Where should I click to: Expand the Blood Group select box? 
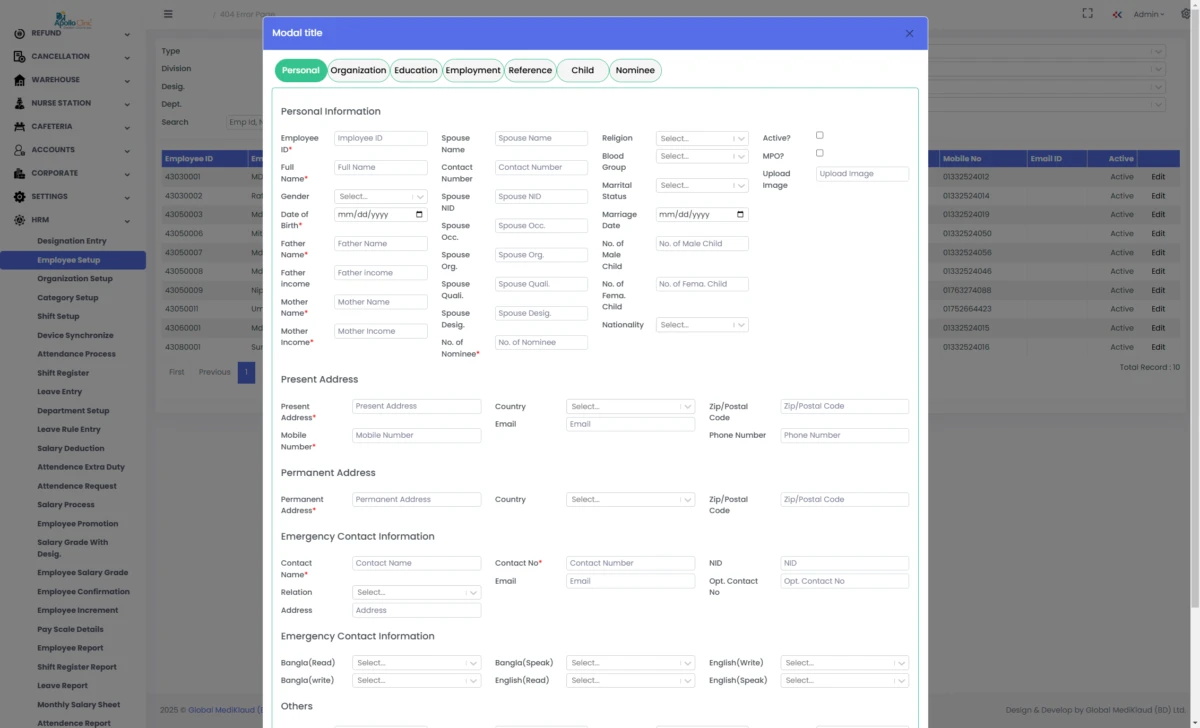tap(701, 156)
